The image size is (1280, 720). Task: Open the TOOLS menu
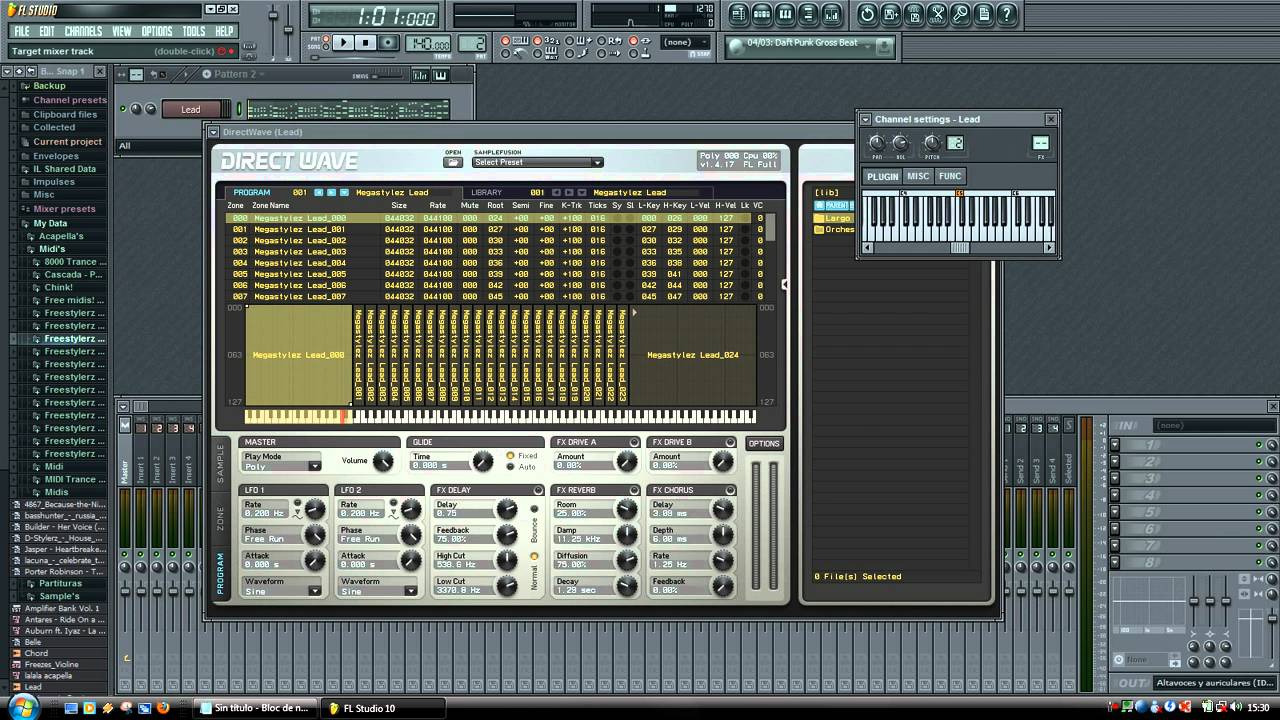click(x=194, y=31)
